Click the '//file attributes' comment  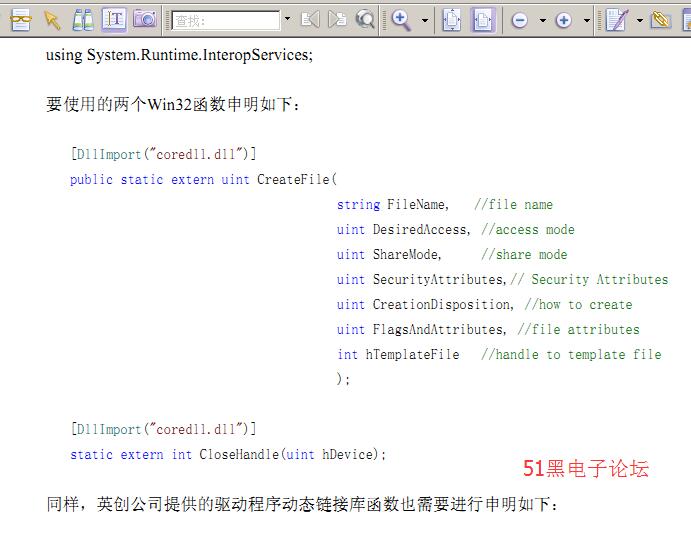tap(579, 330)
